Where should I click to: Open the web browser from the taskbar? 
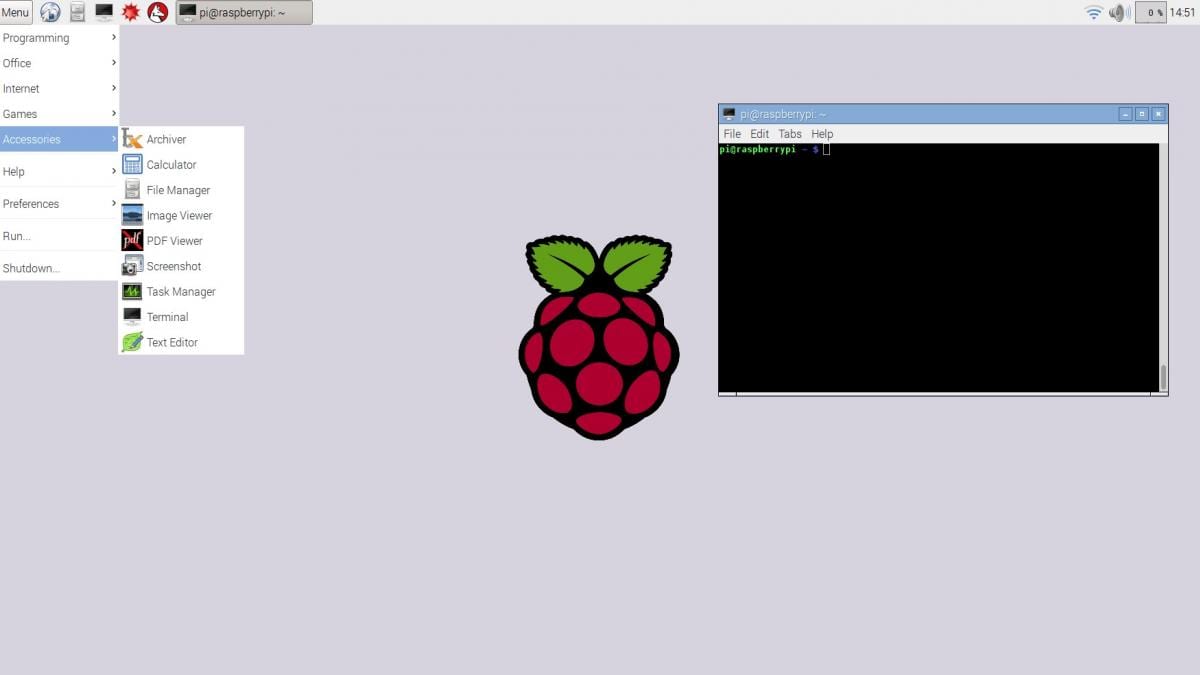[x=49, y=12]
